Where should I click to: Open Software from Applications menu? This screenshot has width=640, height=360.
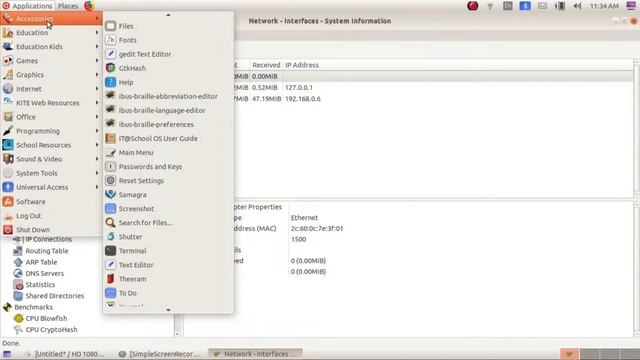[x=51, y=202]
